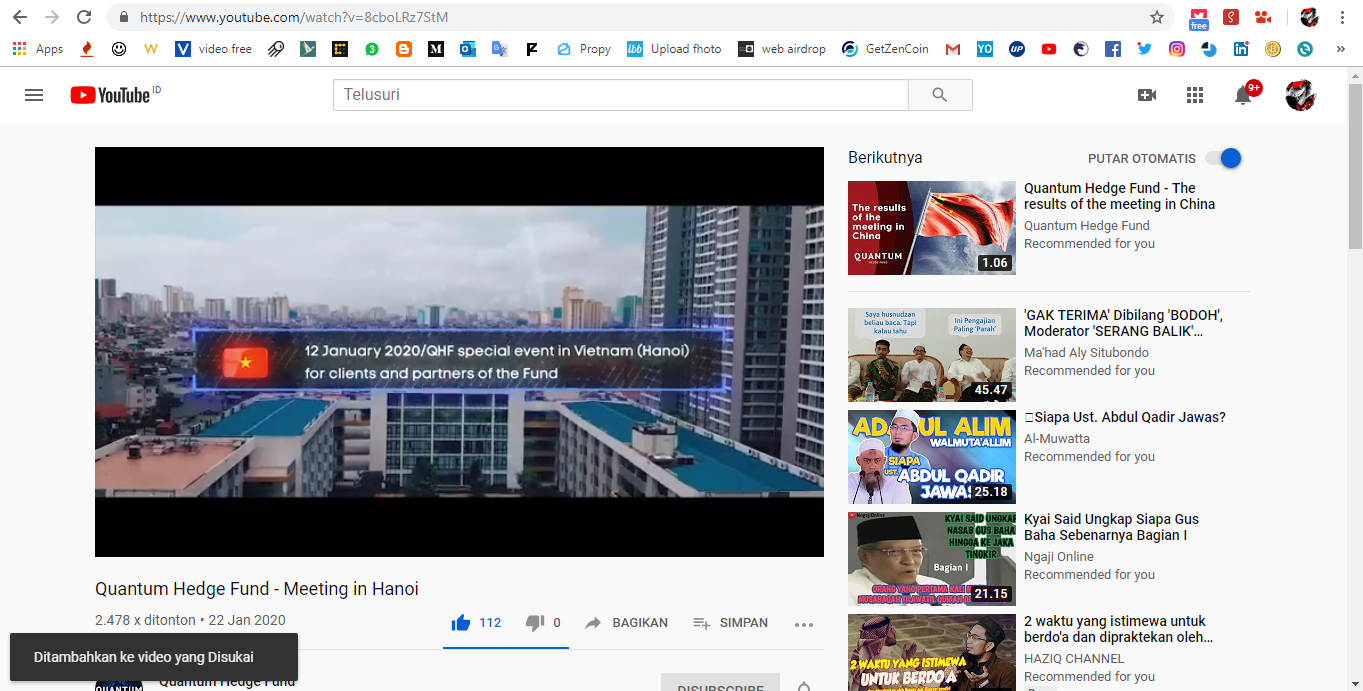Open the BAGIKAN share button
1363x691 pixels.
626,623
